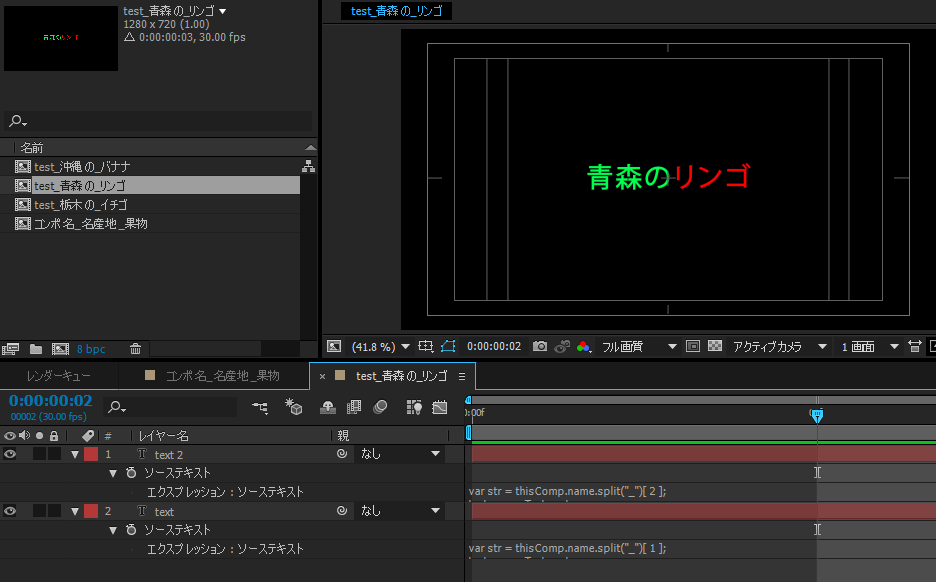Click stopwatch of text 2 source text
The image size is (936, 582).
[131, 473]
